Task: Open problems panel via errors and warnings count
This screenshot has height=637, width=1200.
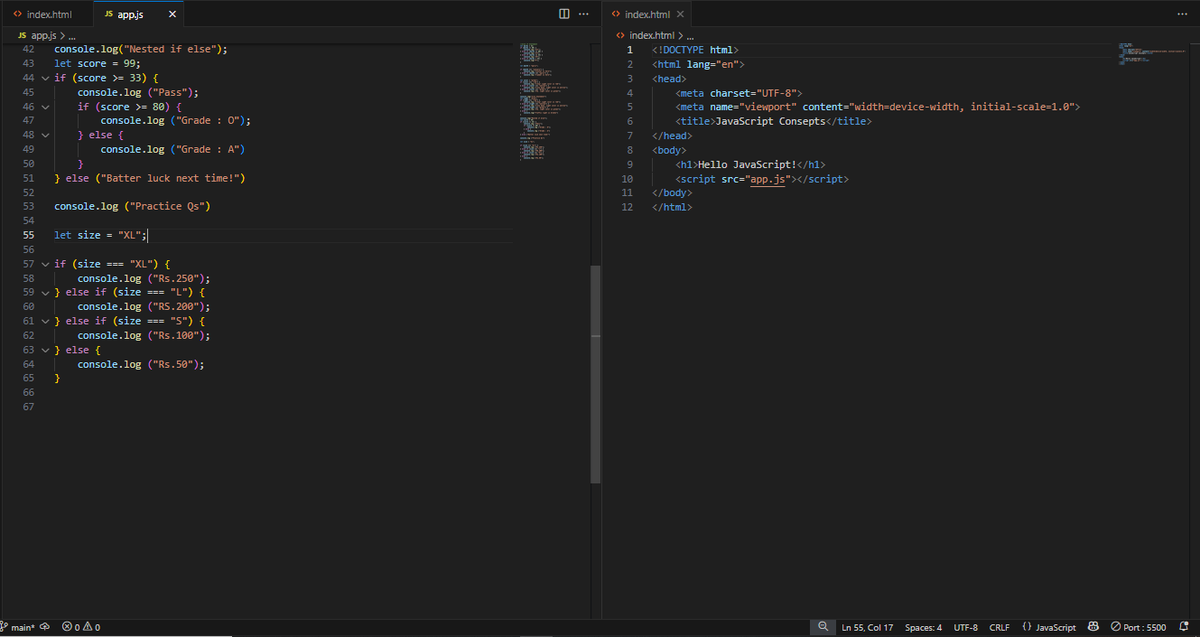Action: point(80,627)
